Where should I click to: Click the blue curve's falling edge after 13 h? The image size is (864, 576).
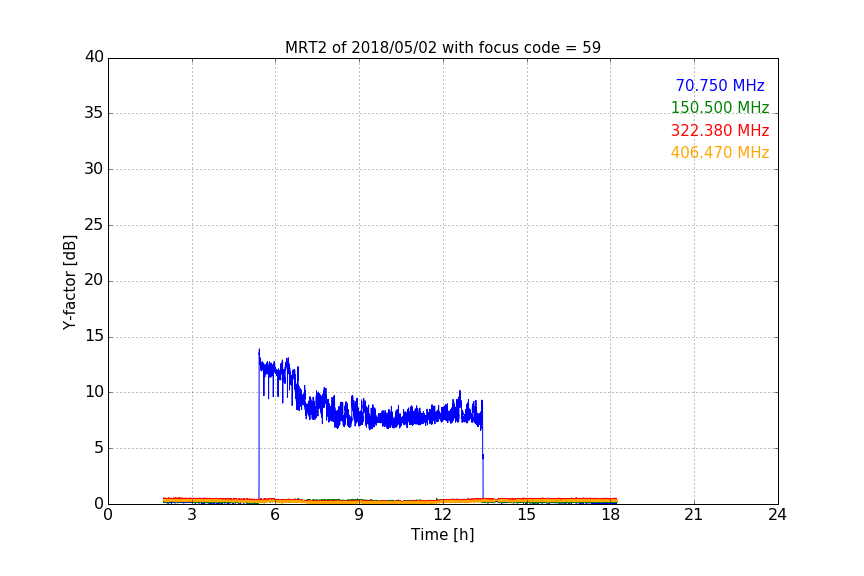tap(483, 457)
